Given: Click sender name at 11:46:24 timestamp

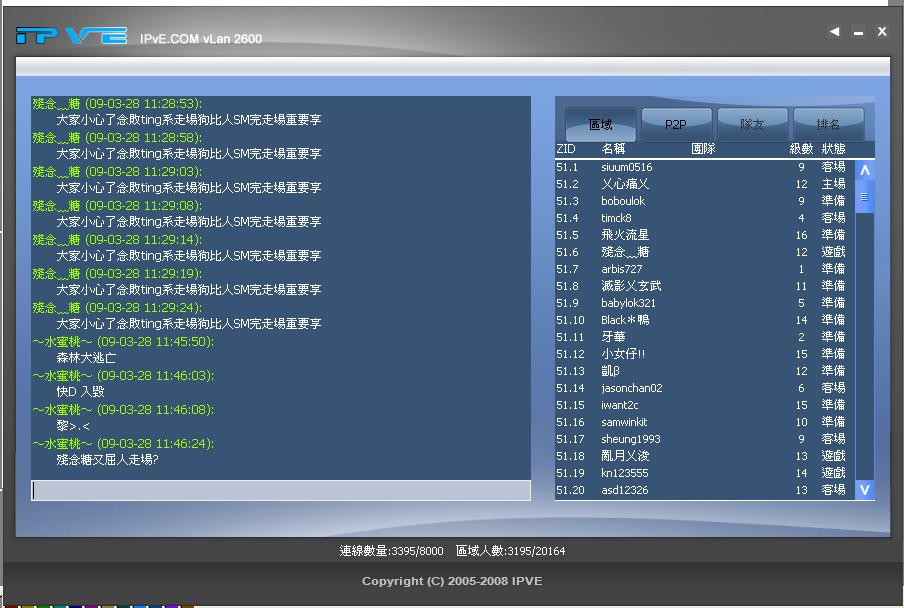Looking at the screenshot, I should tap(62, 444).
